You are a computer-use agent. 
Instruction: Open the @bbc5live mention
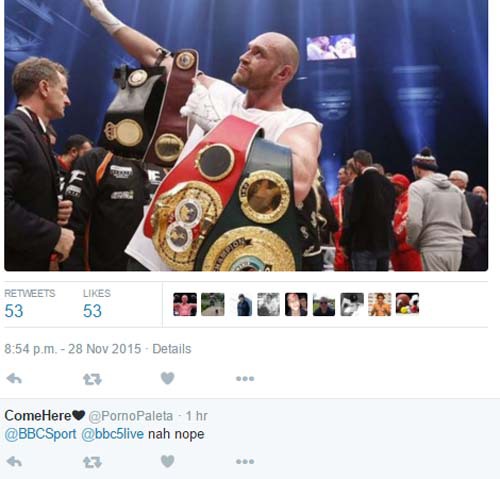point(113,434)
